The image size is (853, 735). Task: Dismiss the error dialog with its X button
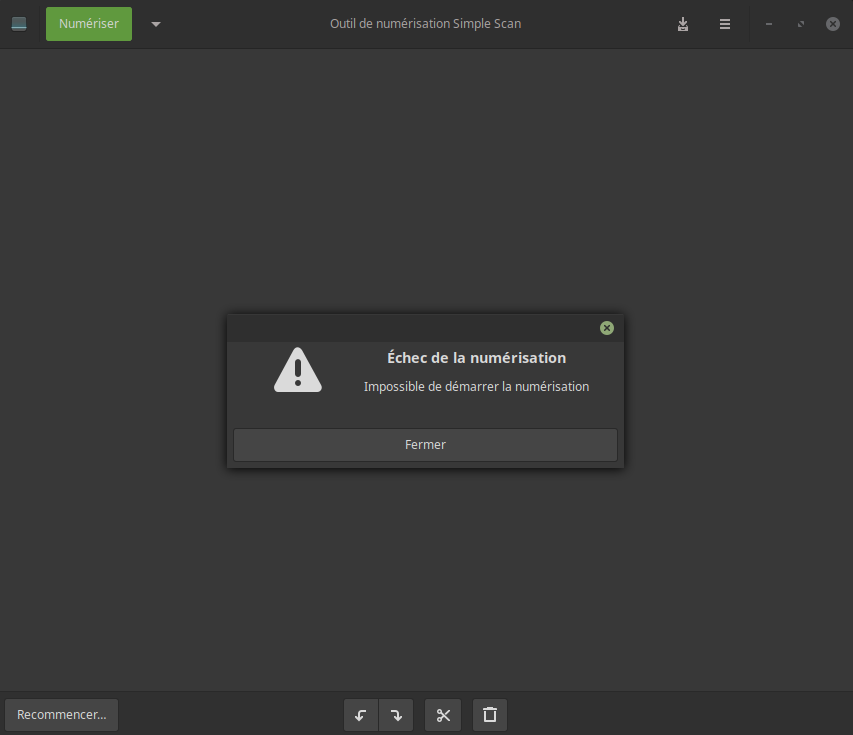tap(607, 328)
